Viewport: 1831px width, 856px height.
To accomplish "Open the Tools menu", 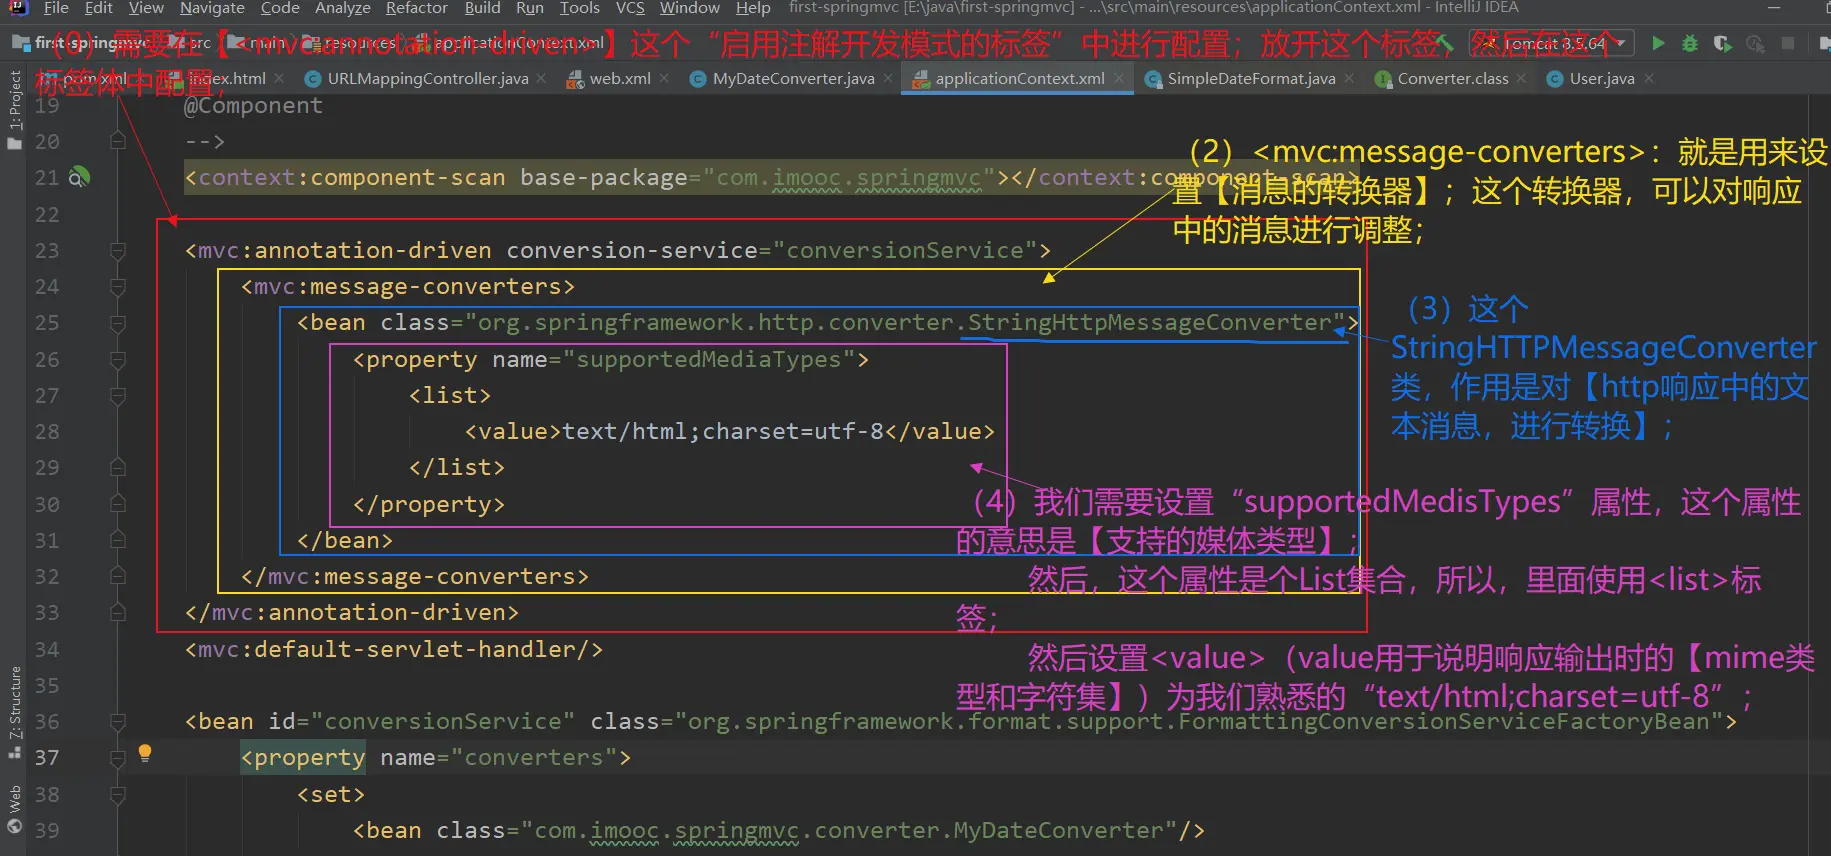I will (x=579, y=8).
